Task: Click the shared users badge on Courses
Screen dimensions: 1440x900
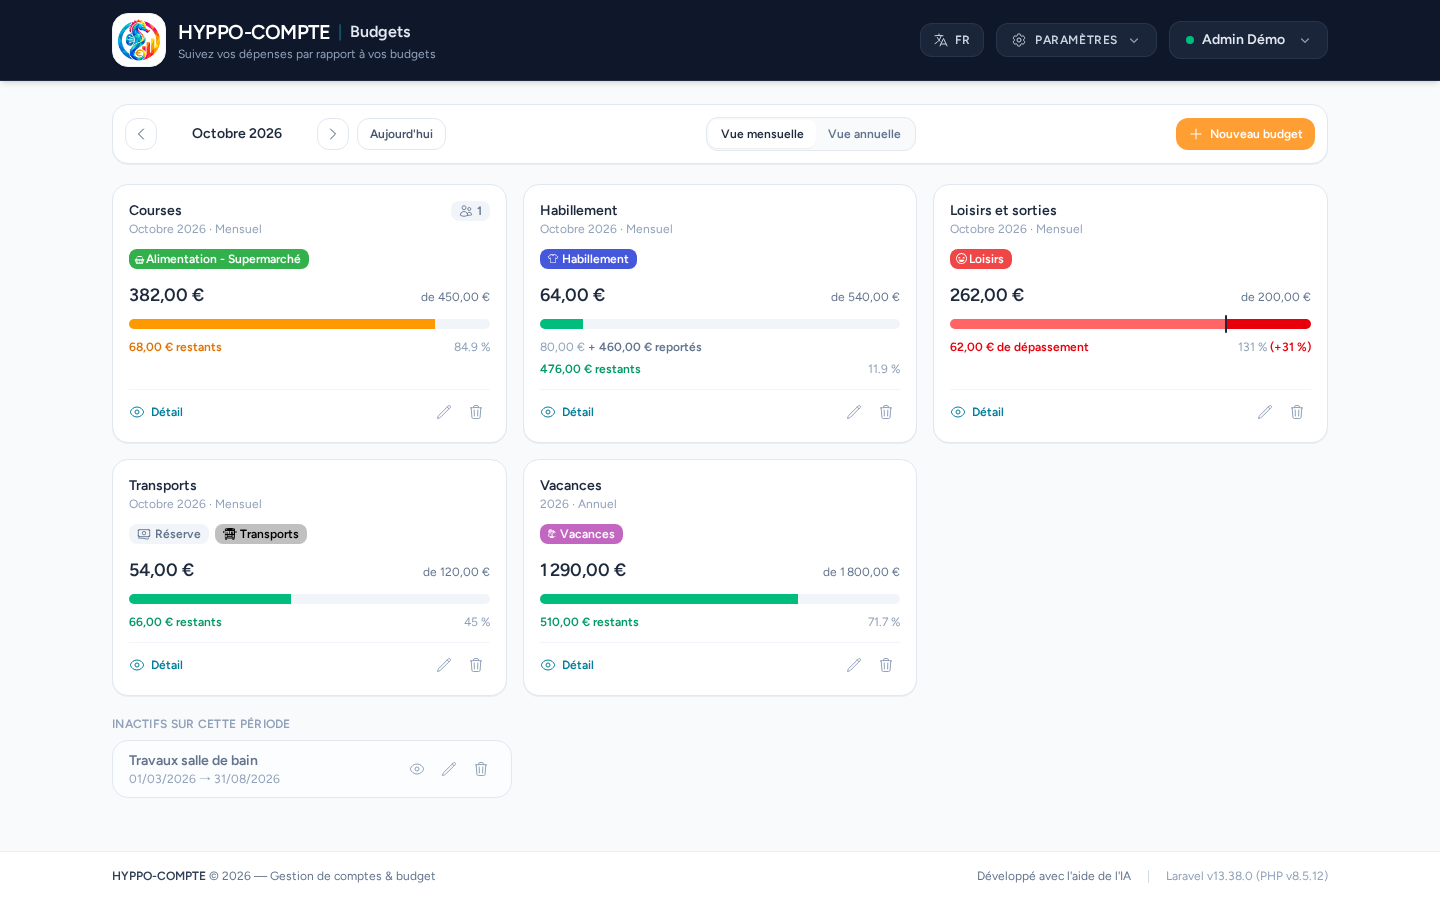Action: coord(470,211)
